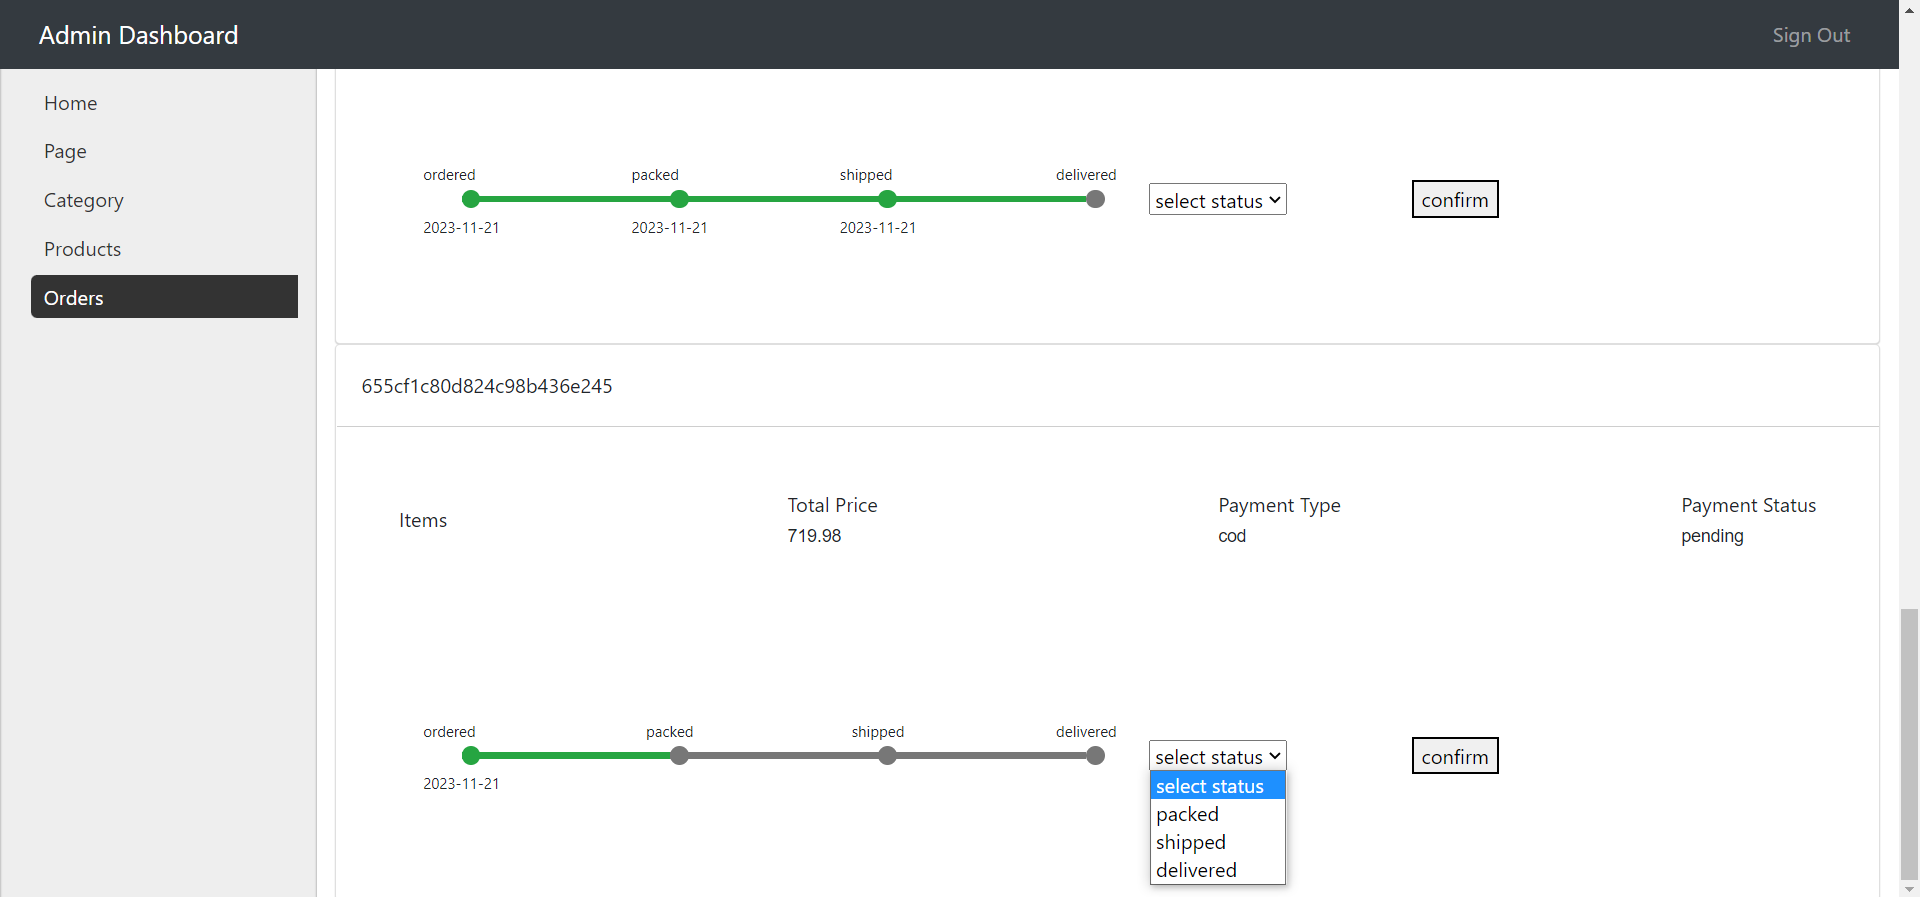Go to Page in sidebar

(x=65, y=151)
